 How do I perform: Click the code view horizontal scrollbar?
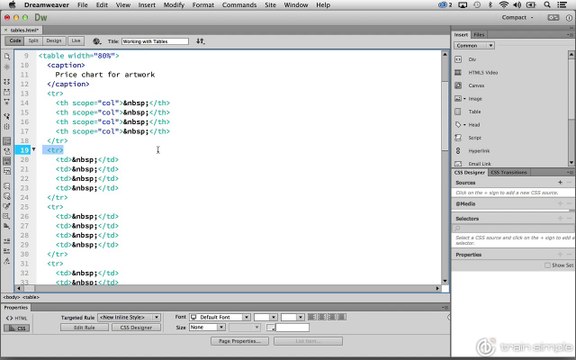tap(227, 288)
